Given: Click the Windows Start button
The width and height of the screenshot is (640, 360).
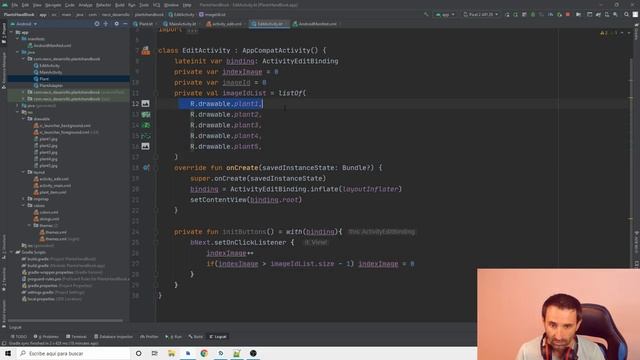Looking at the screenshot, I should (x=8, y=353).
